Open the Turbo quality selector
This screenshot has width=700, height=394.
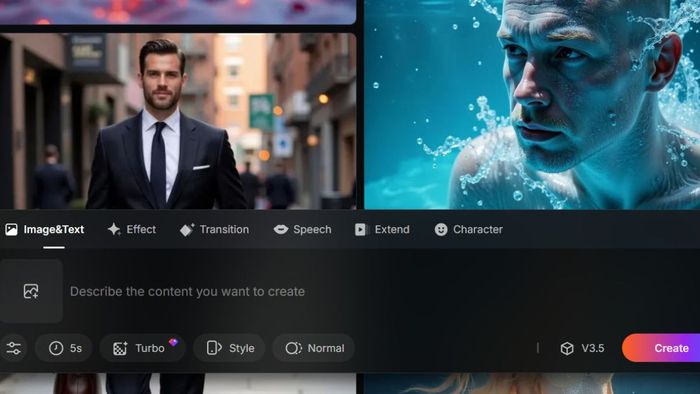(143, 348)
